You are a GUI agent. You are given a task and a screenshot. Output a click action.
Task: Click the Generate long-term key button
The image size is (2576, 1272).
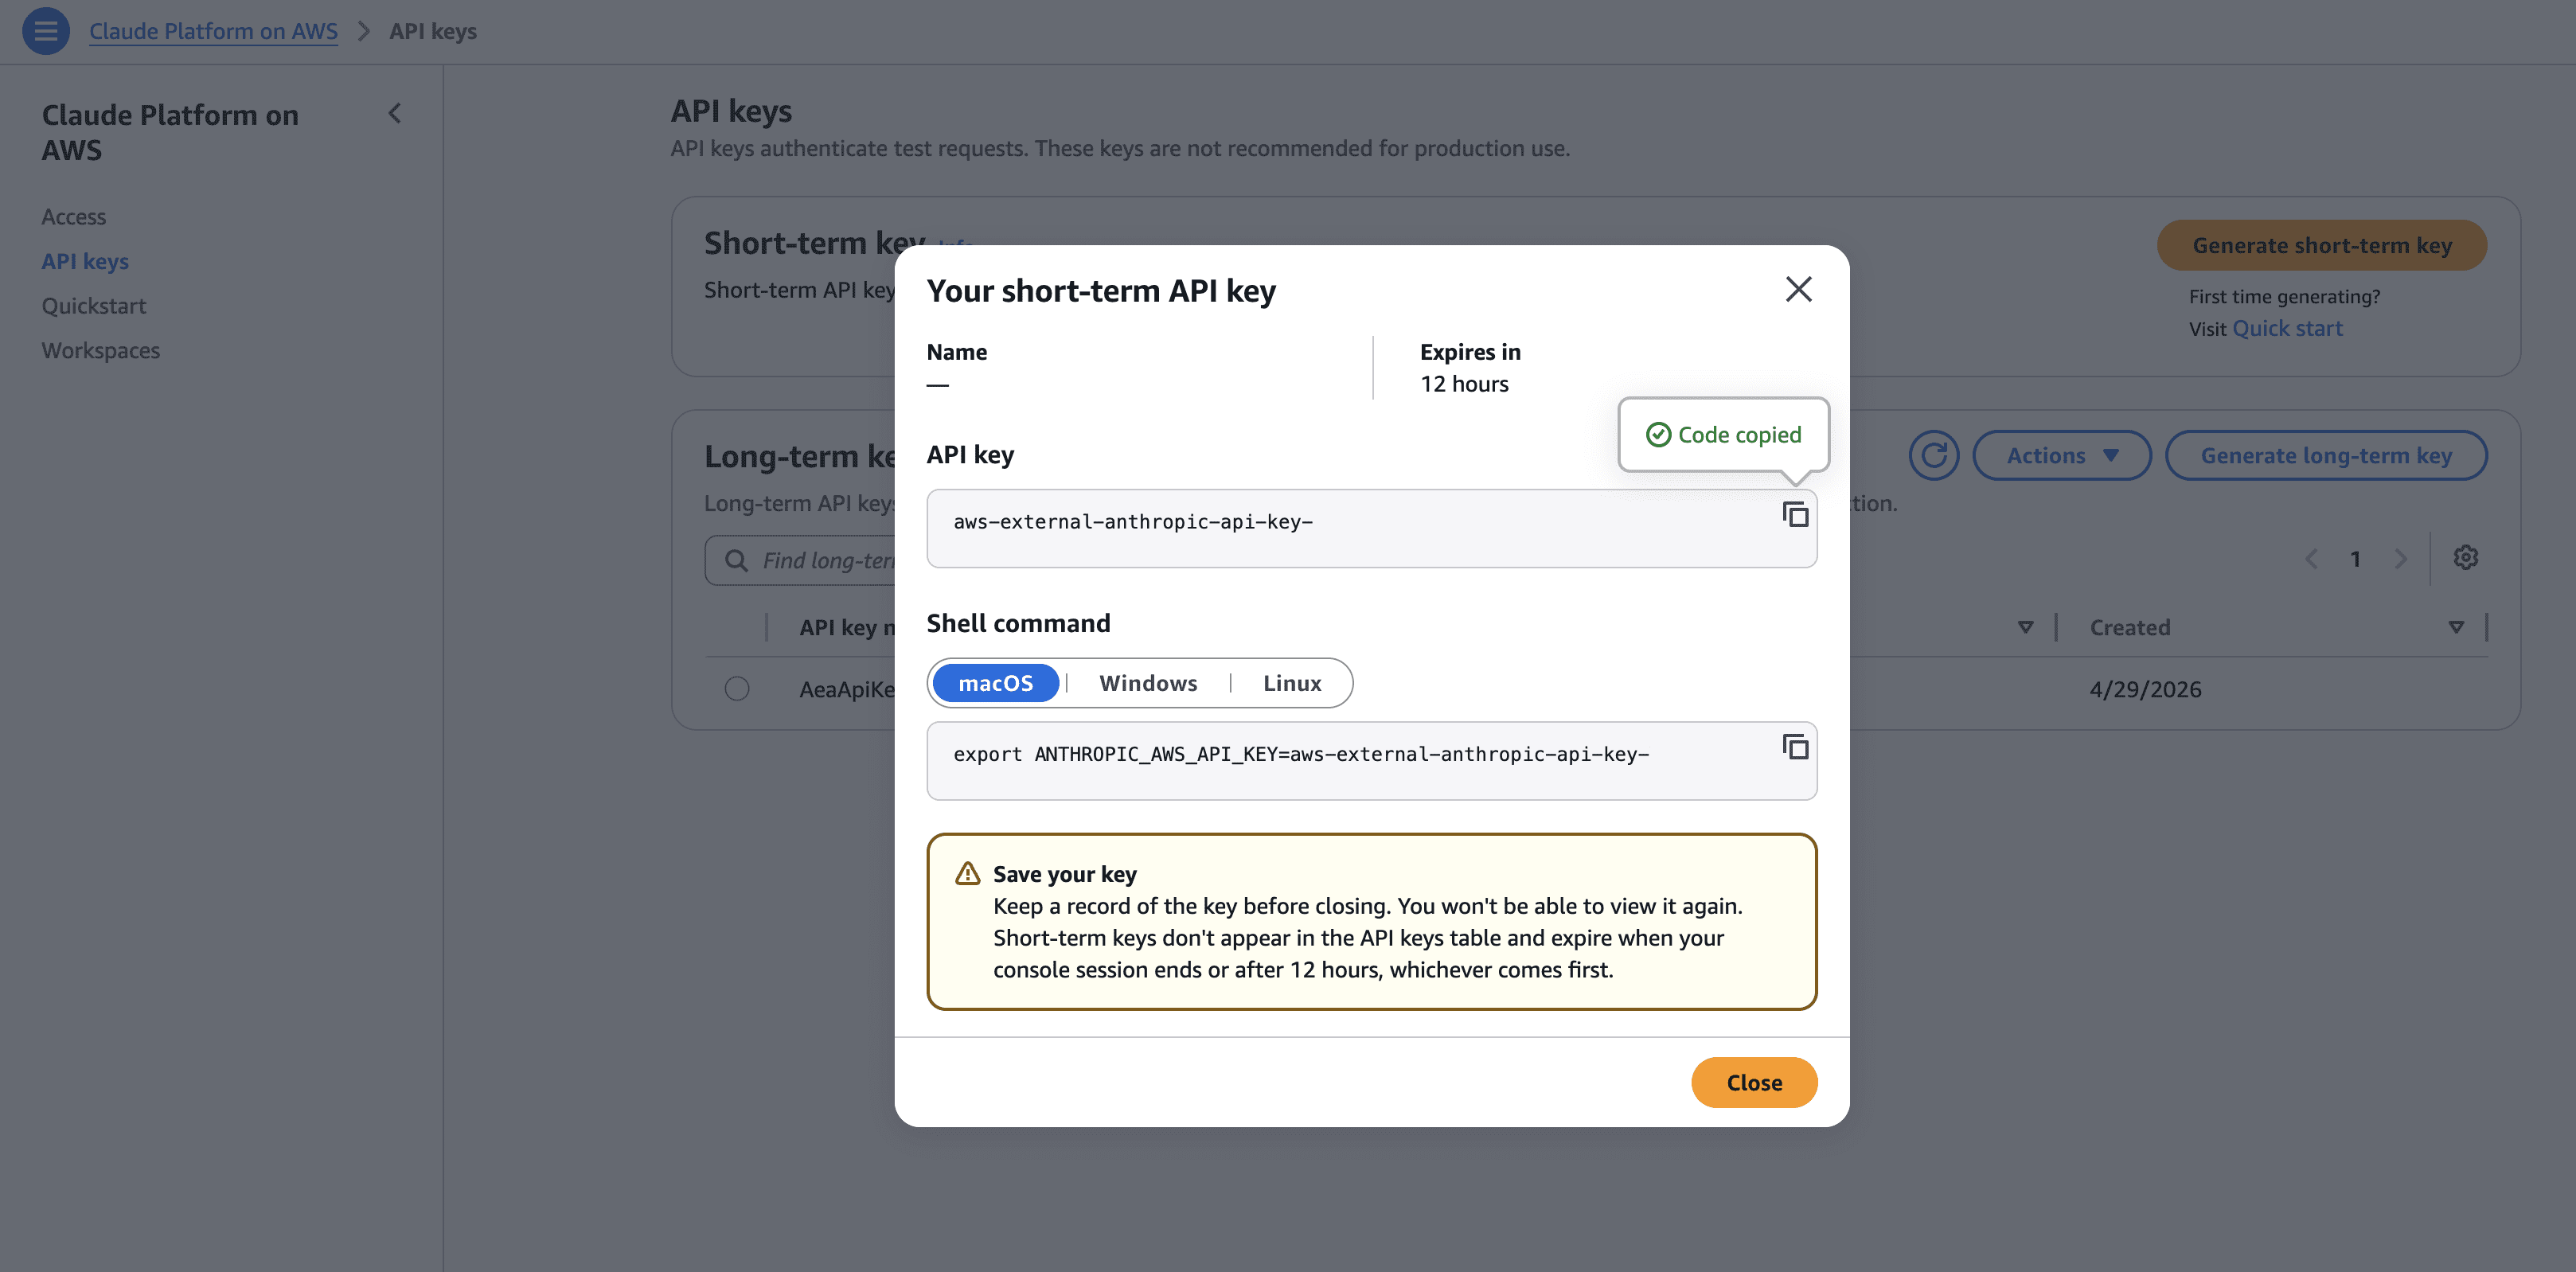(x=2326, y=456)
